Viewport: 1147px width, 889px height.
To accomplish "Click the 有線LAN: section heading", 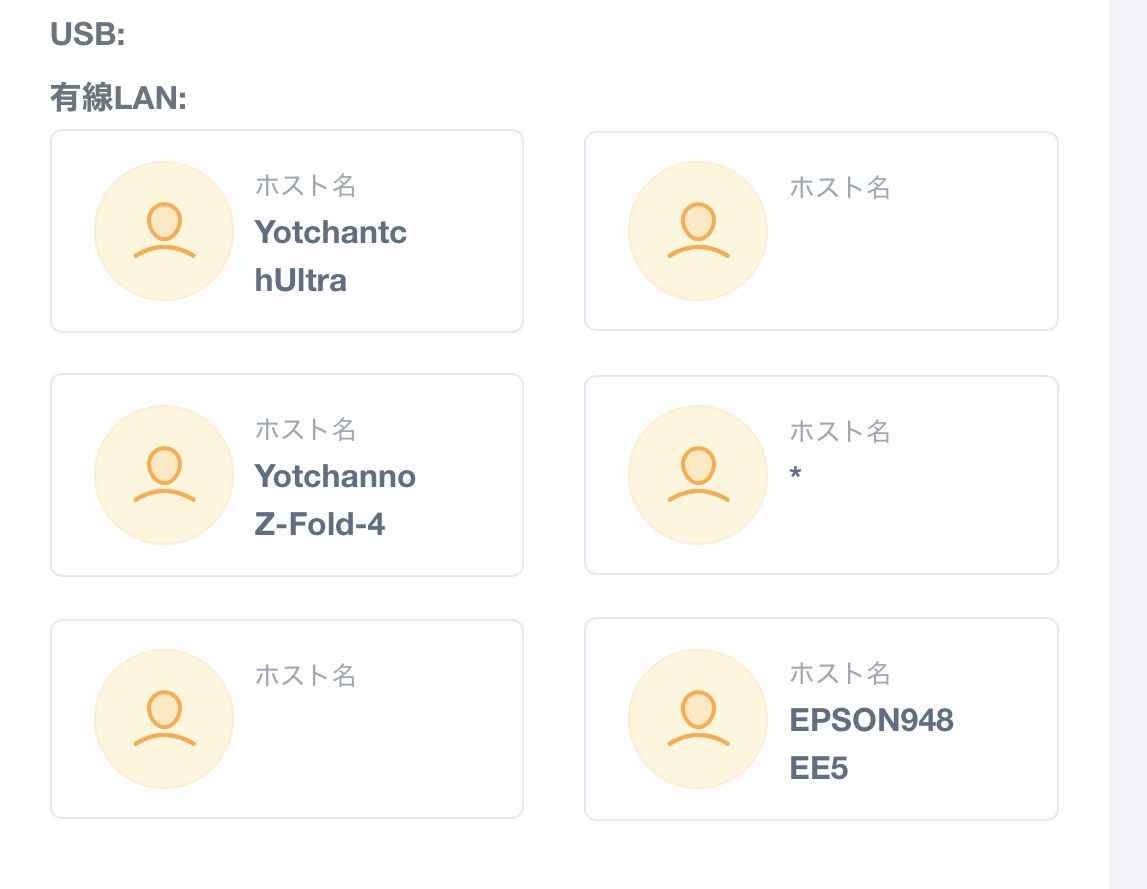I will pyautogui.click(x=119, y=98).
